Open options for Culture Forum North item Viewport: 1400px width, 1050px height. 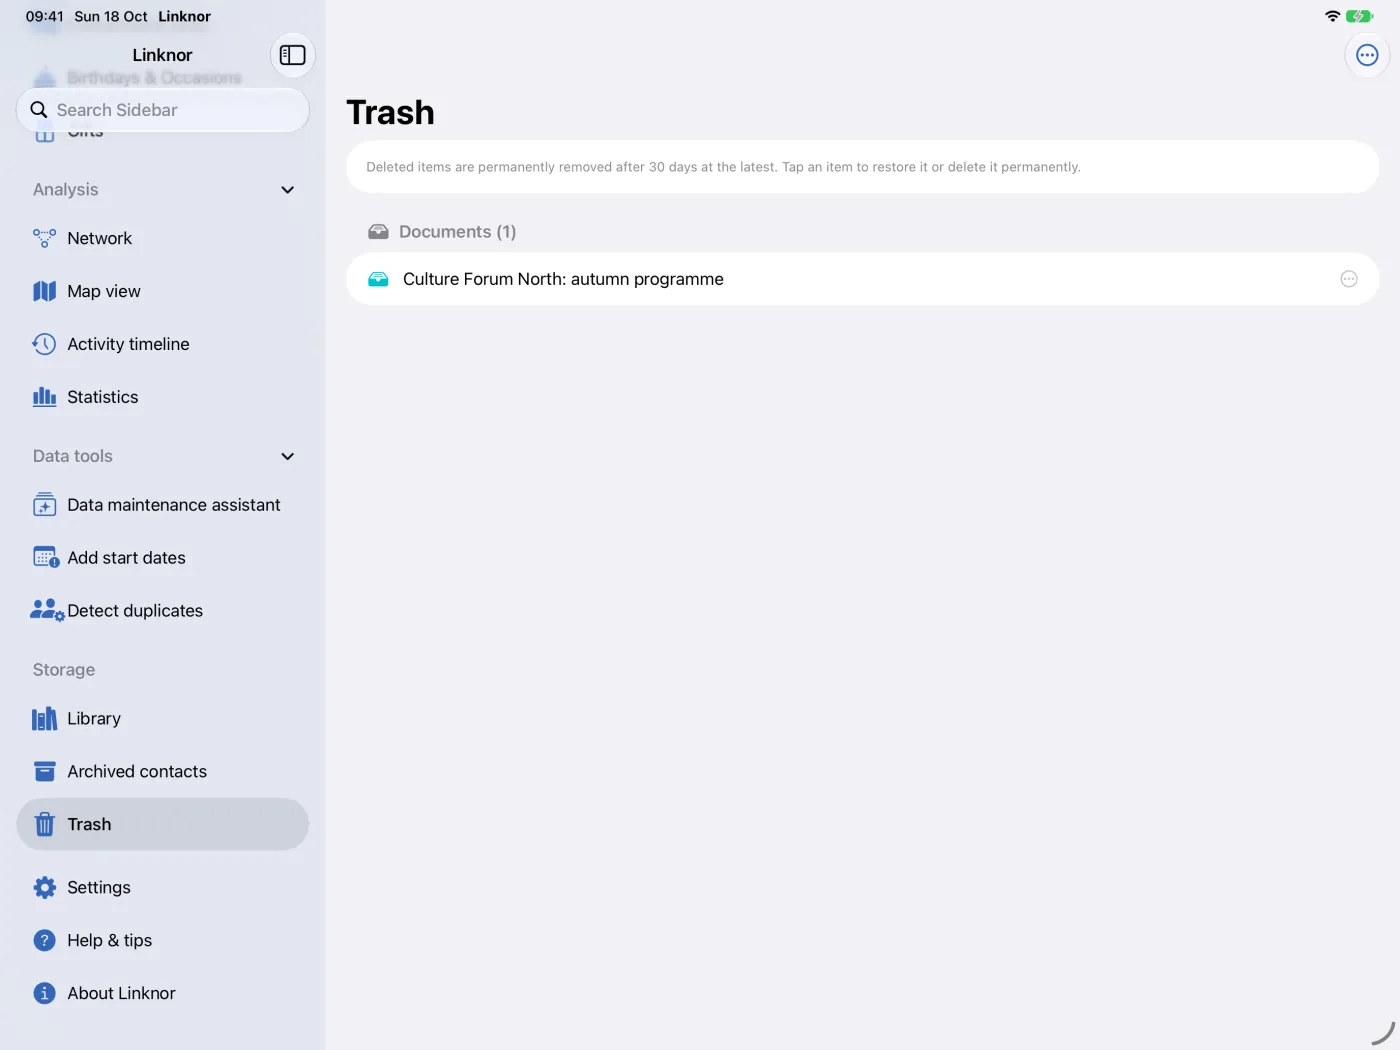click(1349, 279)
